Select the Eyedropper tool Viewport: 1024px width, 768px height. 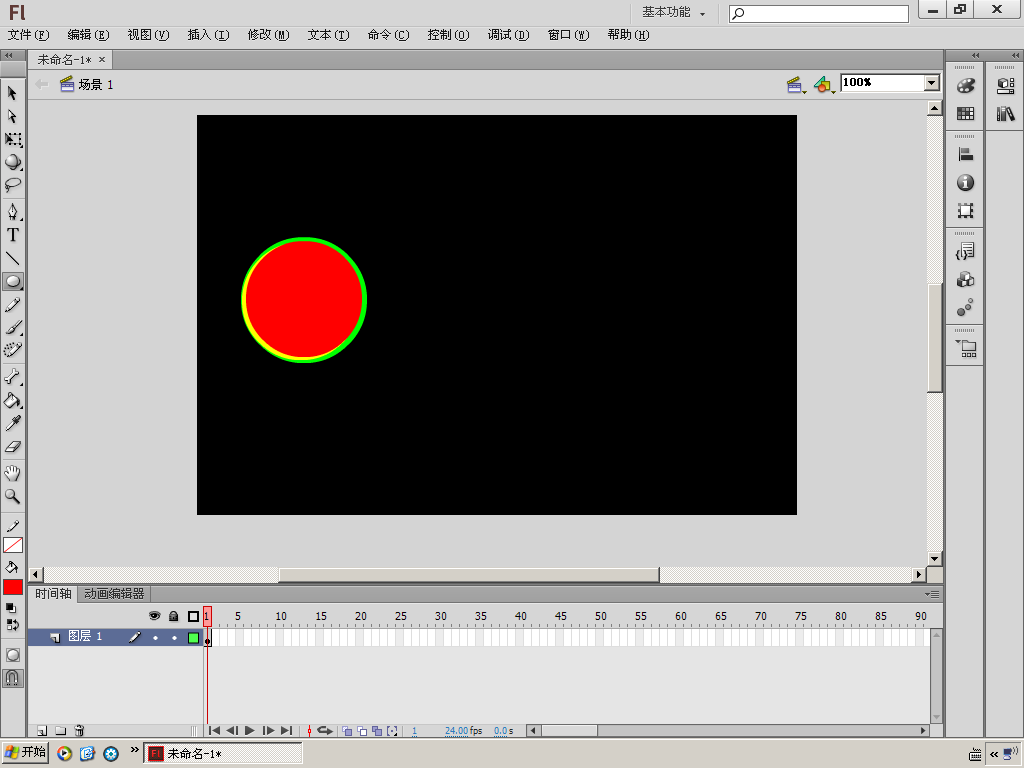12,423
